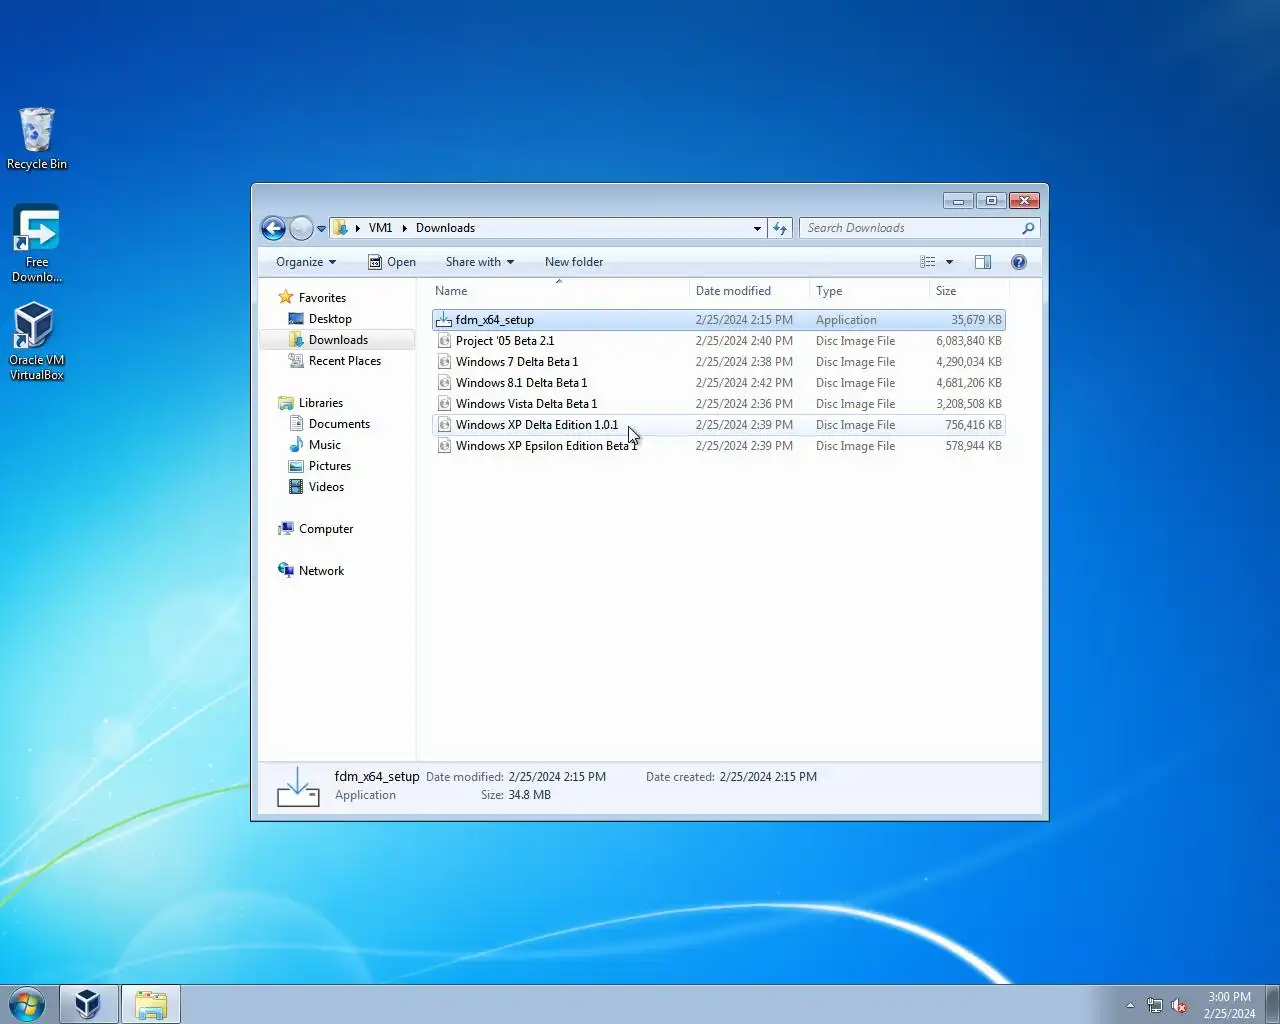This screenshot has width=1280, height=1024.
Task: Open Documents library in navigation pane
Action: [x=339, y=424]
